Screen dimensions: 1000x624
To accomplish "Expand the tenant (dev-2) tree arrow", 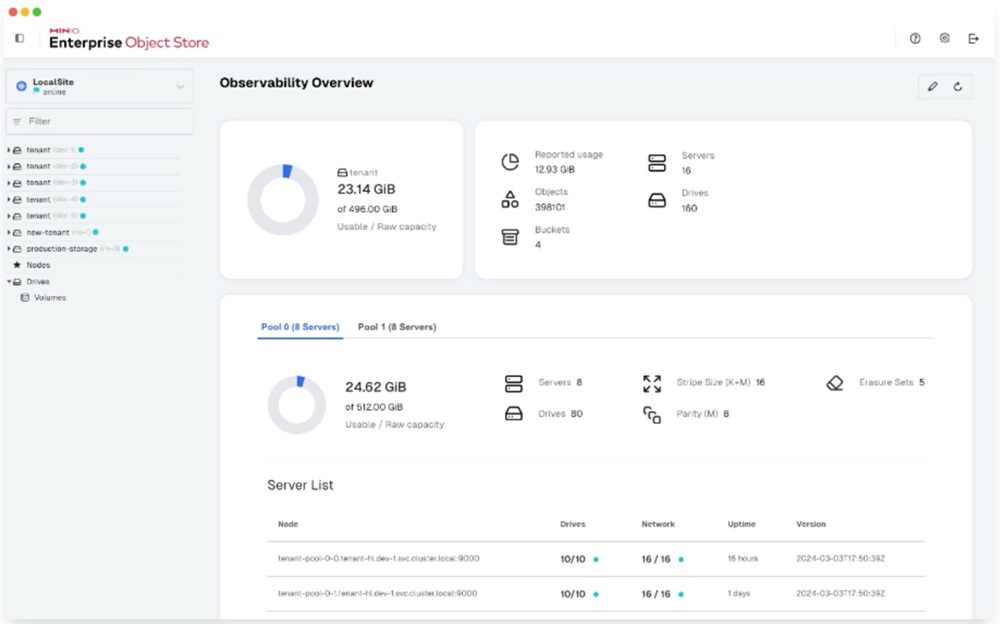I will click(9, 167).
